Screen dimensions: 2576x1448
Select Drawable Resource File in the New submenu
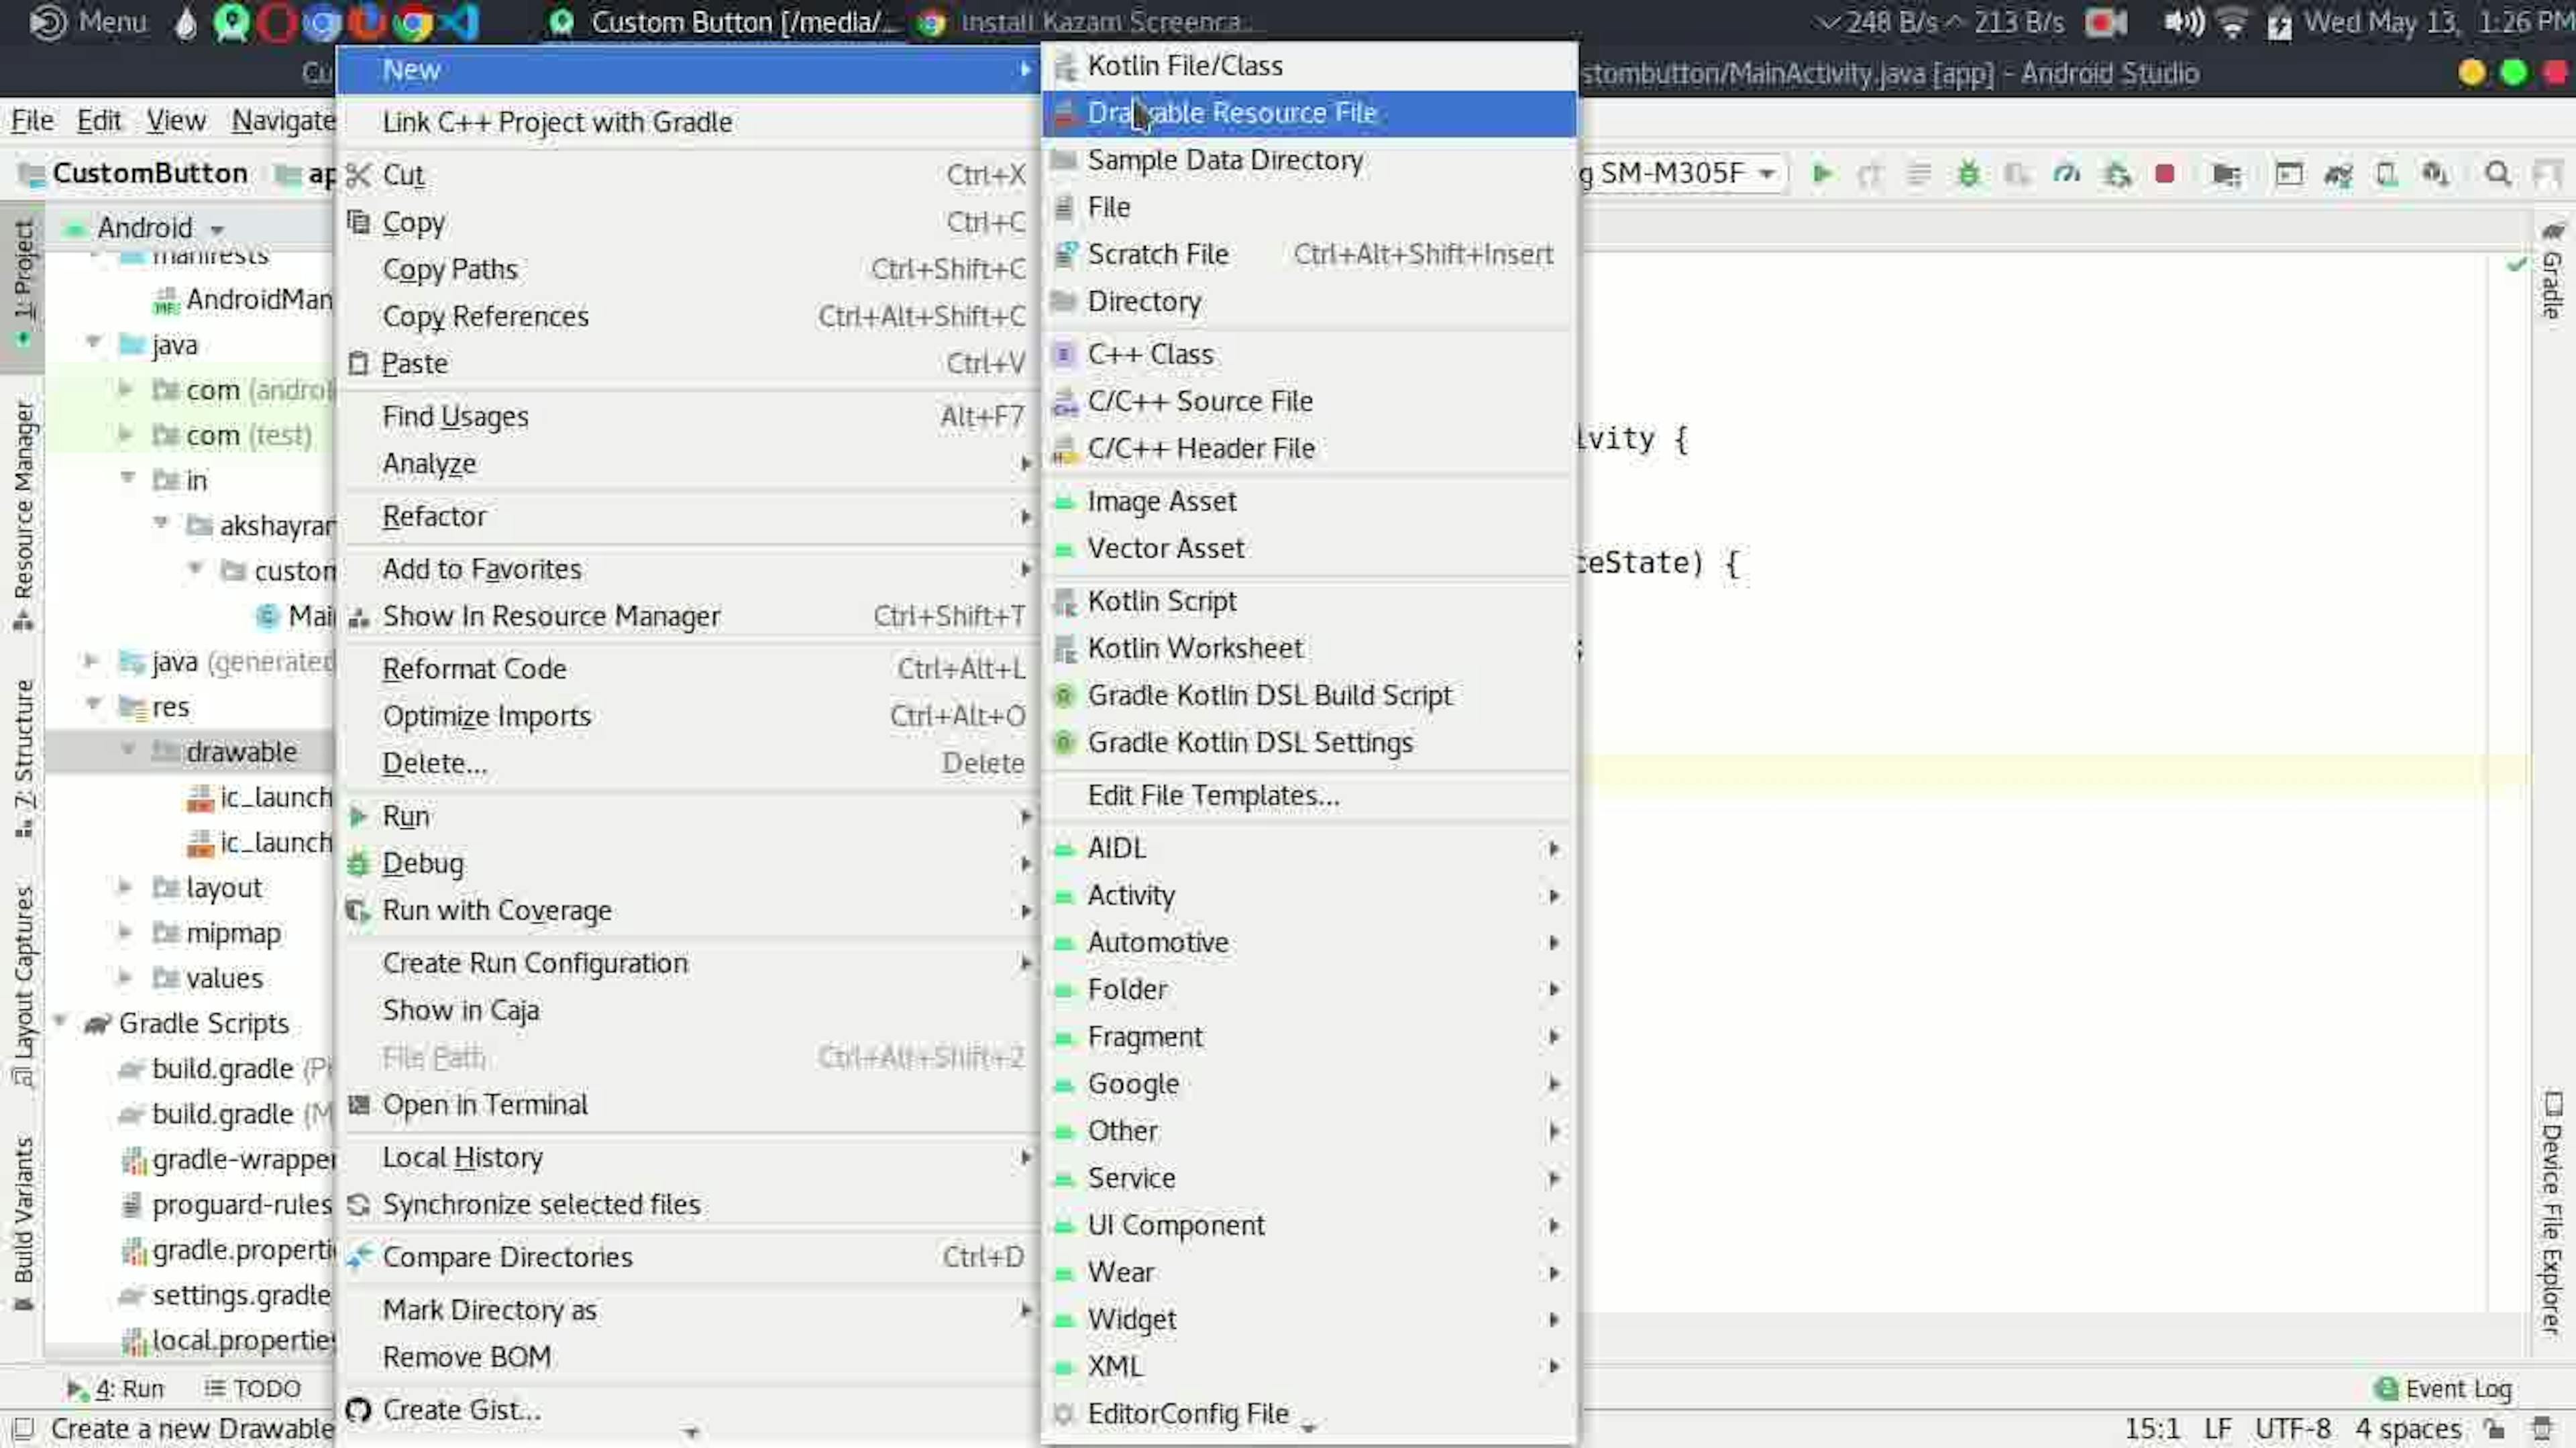point(1308,113)
